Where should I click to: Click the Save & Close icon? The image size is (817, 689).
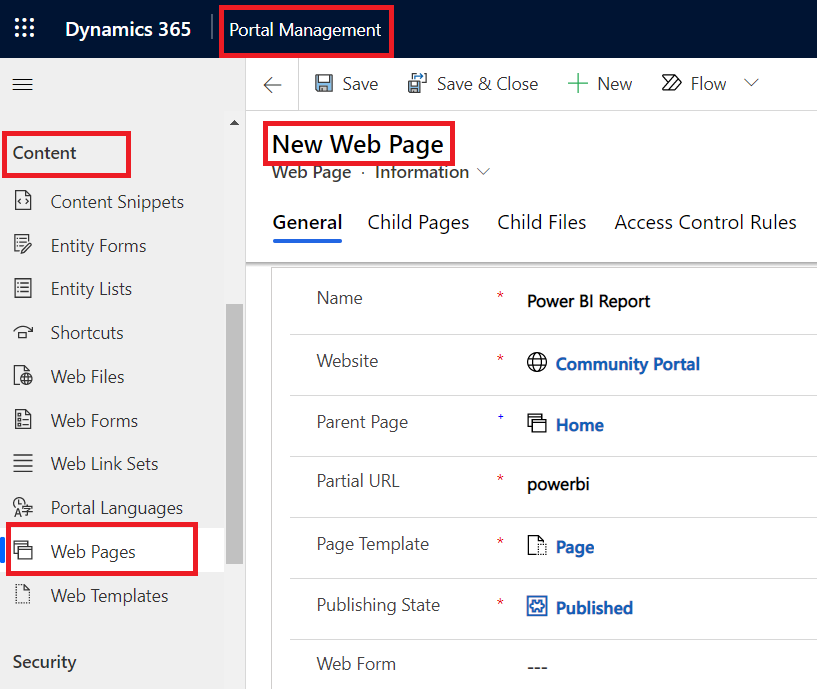click(x=417, y=83)
